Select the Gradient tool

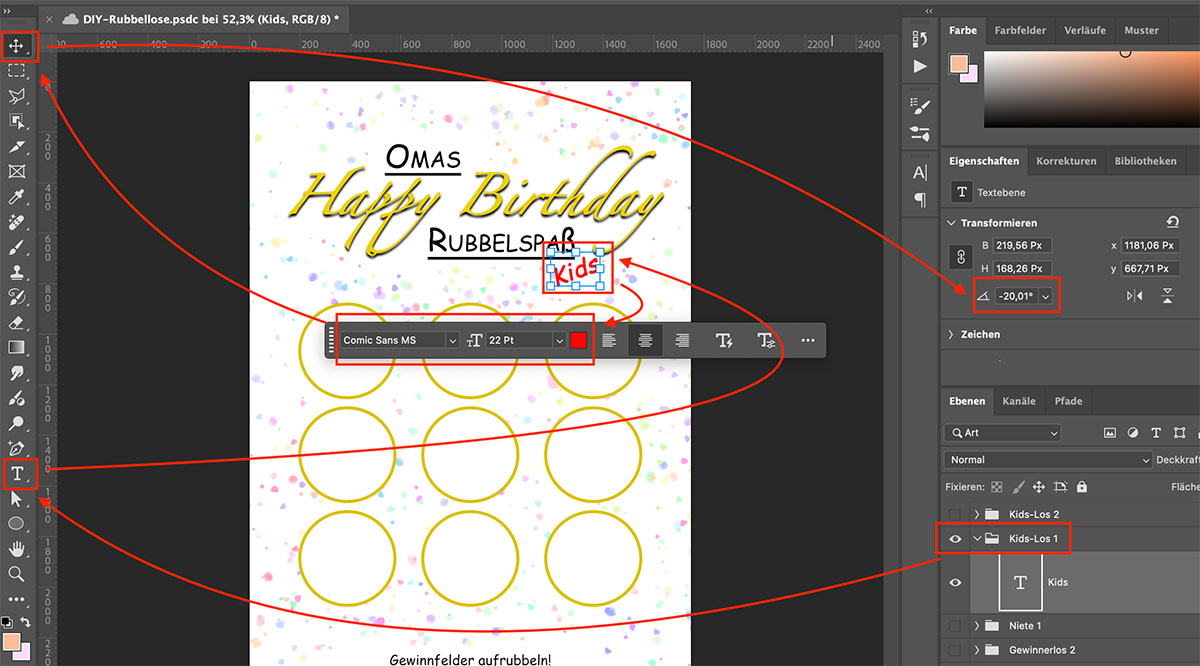[x=17, y=348]
